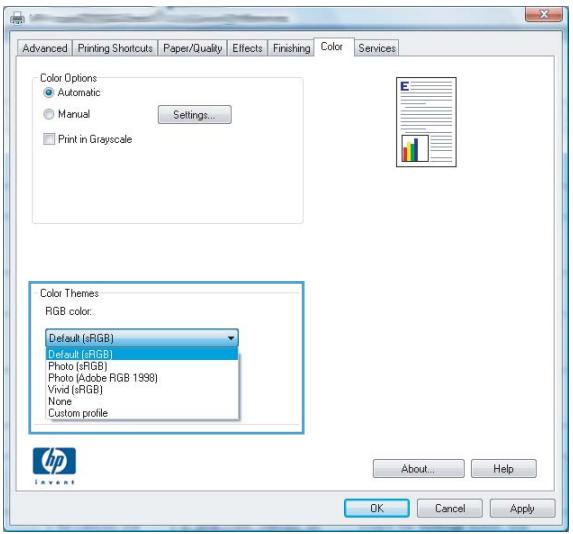Pick Photo (Adobe RGB 1998) option
573x534 pixels.
coord(142,378)
